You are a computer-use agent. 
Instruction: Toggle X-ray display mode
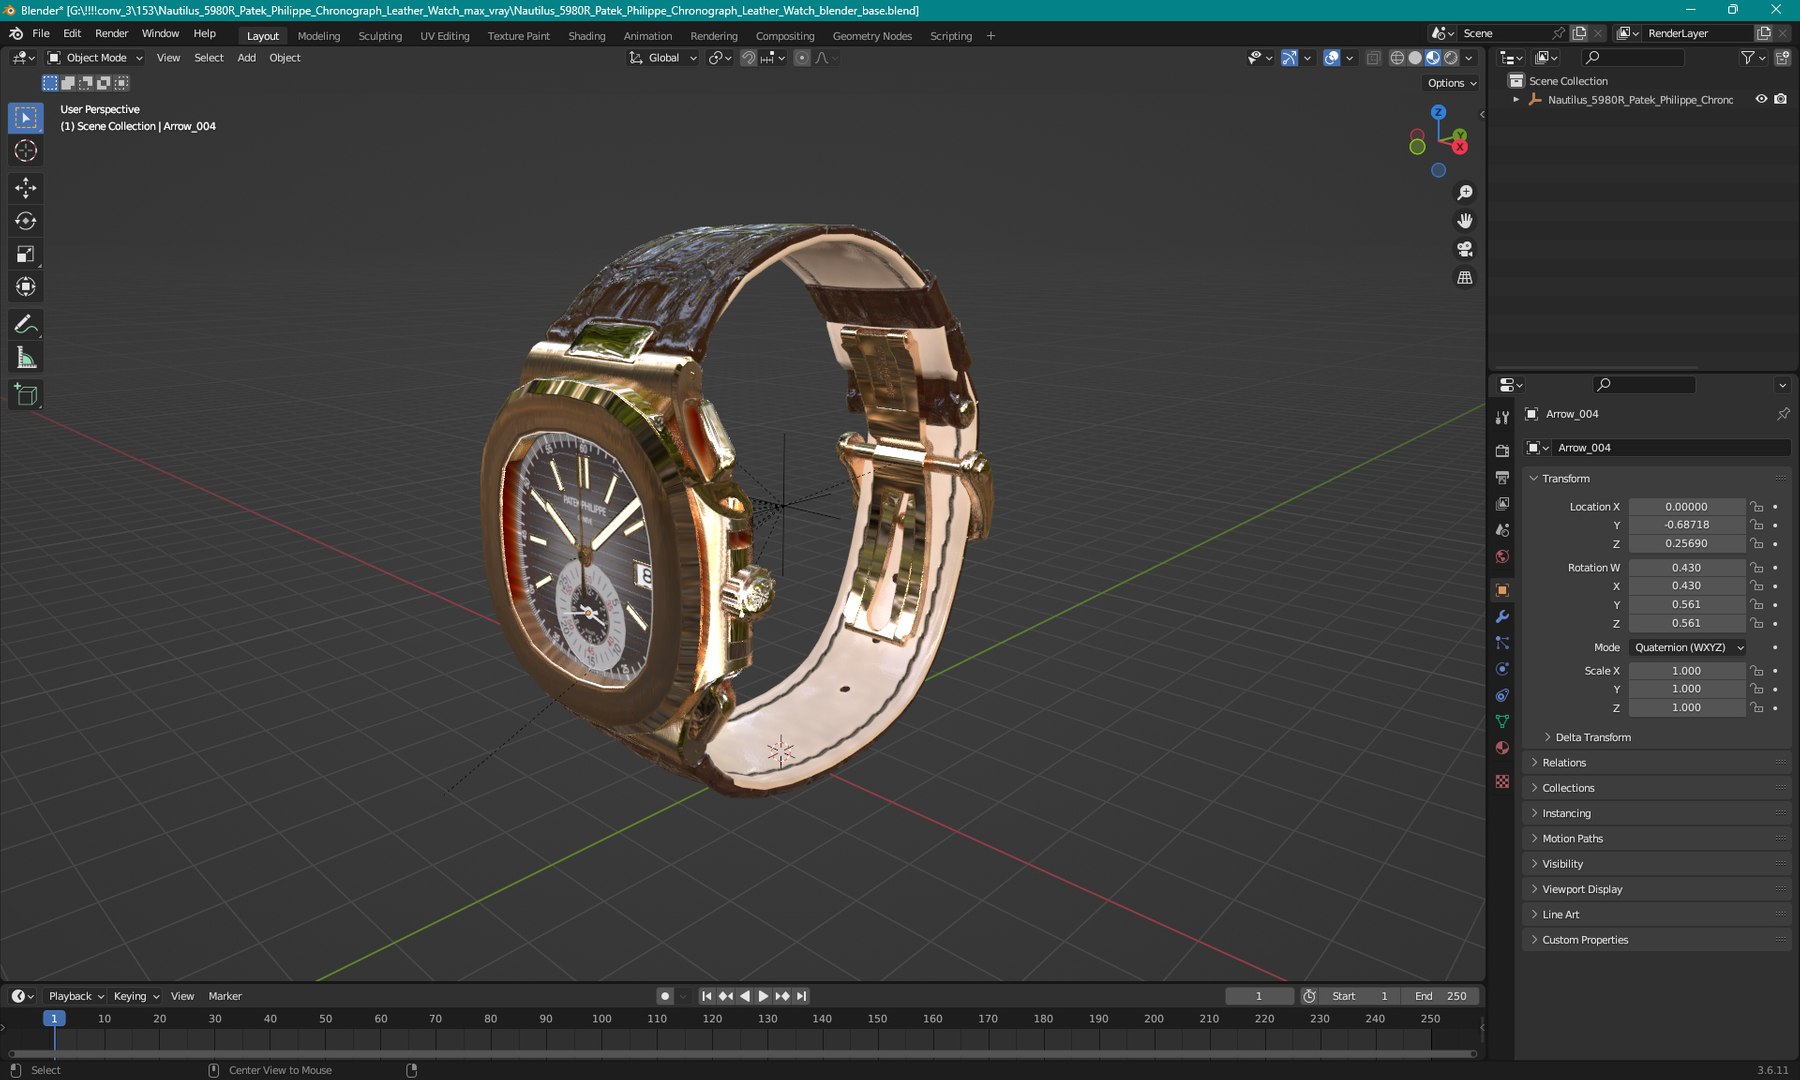(1374, 58)
